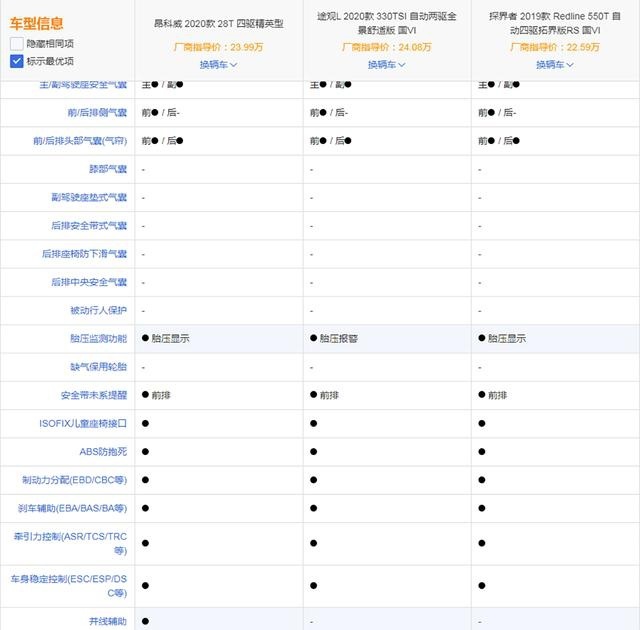Open 换辆车 dropdown under 昂科威 2020款
The height and width of the screenshot is (630, 640).
[218, 64]
